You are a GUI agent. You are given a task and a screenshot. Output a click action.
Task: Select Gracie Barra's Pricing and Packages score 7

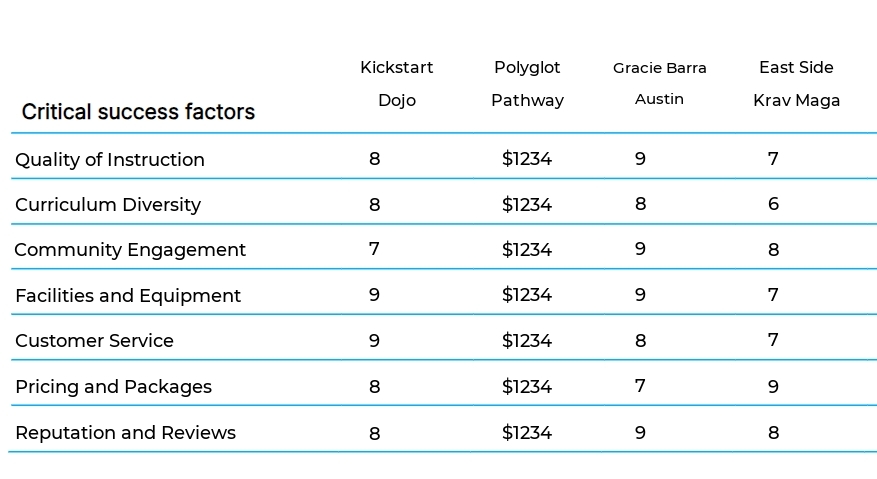640,386
